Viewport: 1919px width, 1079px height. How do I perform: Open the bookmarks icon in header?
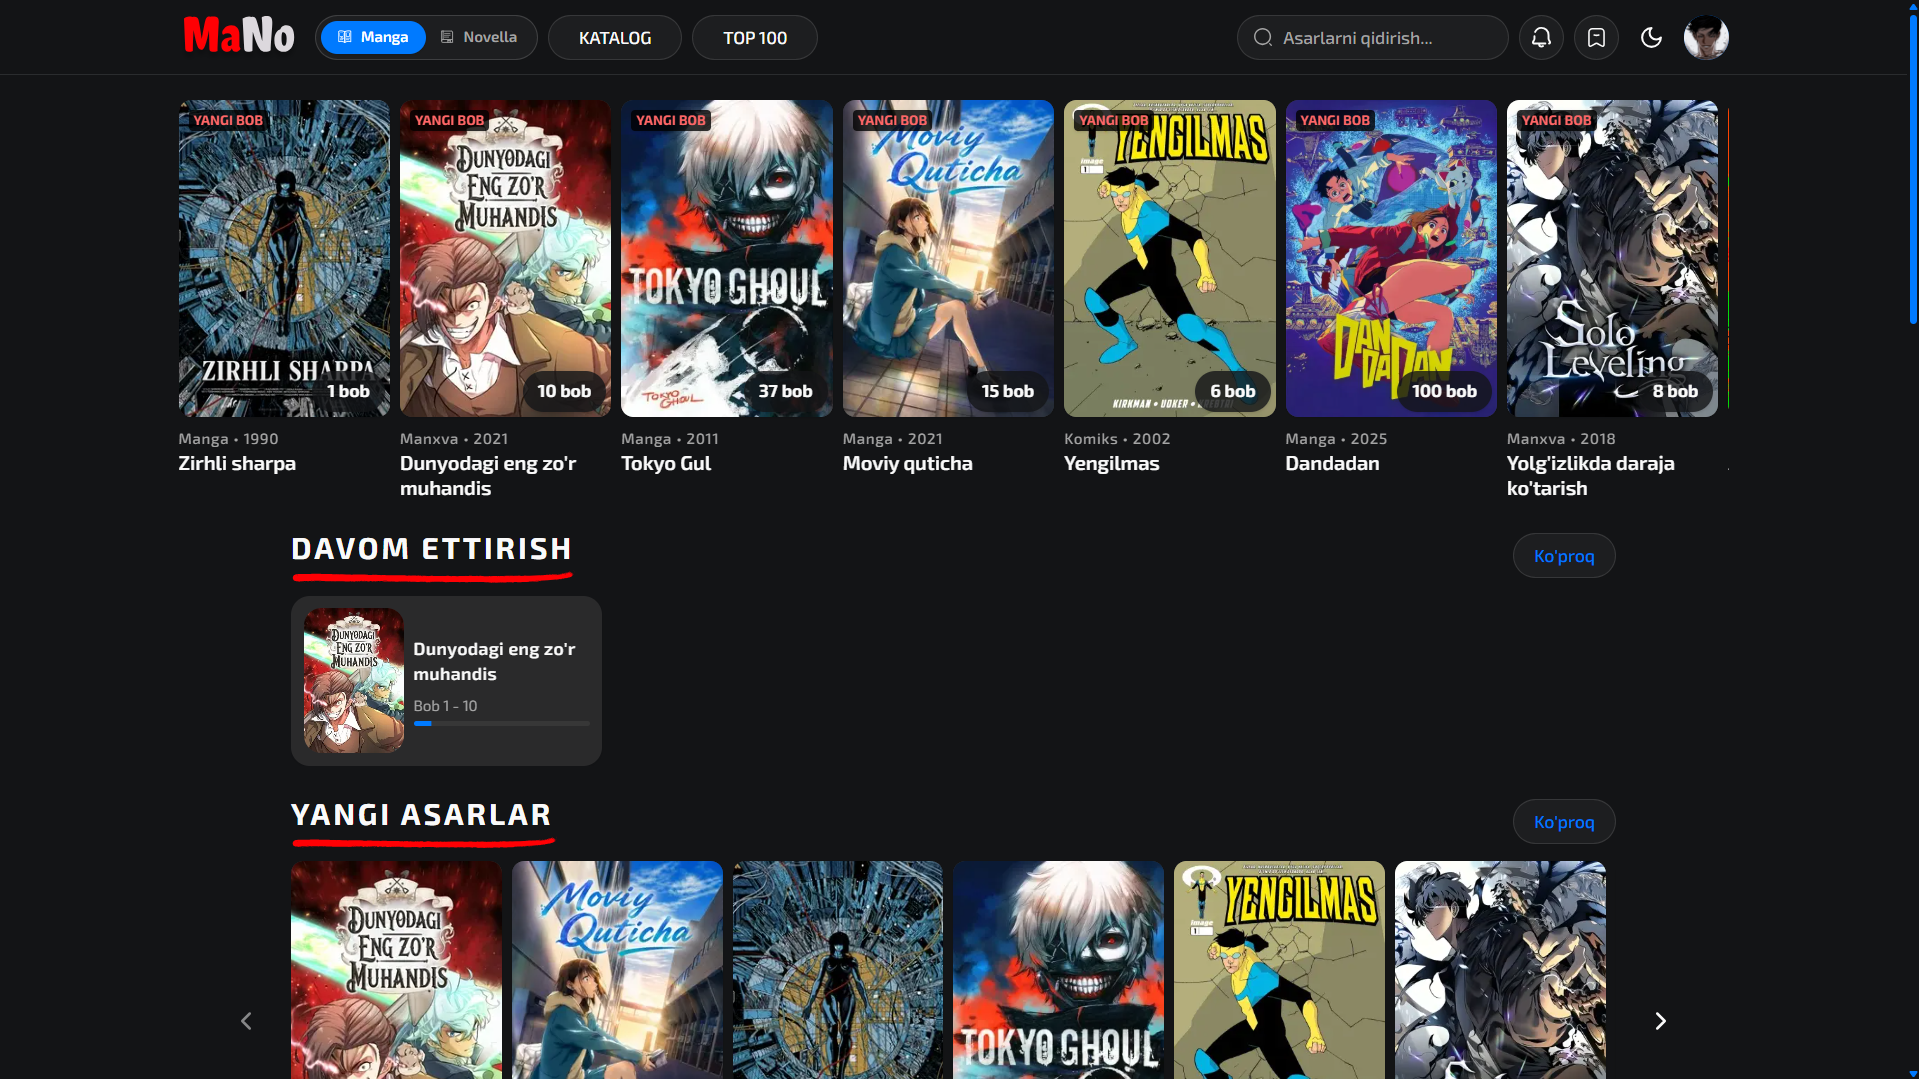[x=1596, y=38]
